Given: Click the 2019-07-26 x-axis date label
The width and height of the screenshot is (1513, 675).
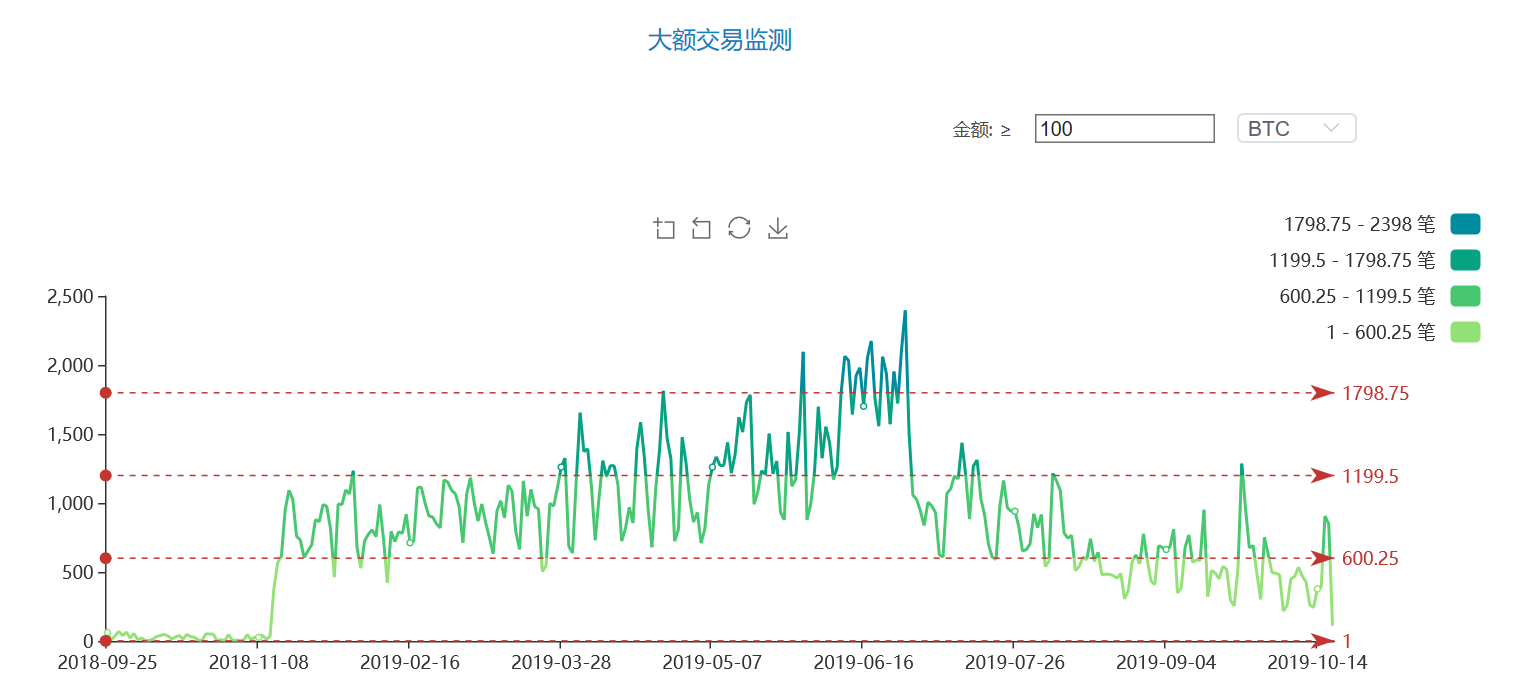Looking at the screenshot, I should tap(1013, 662).
